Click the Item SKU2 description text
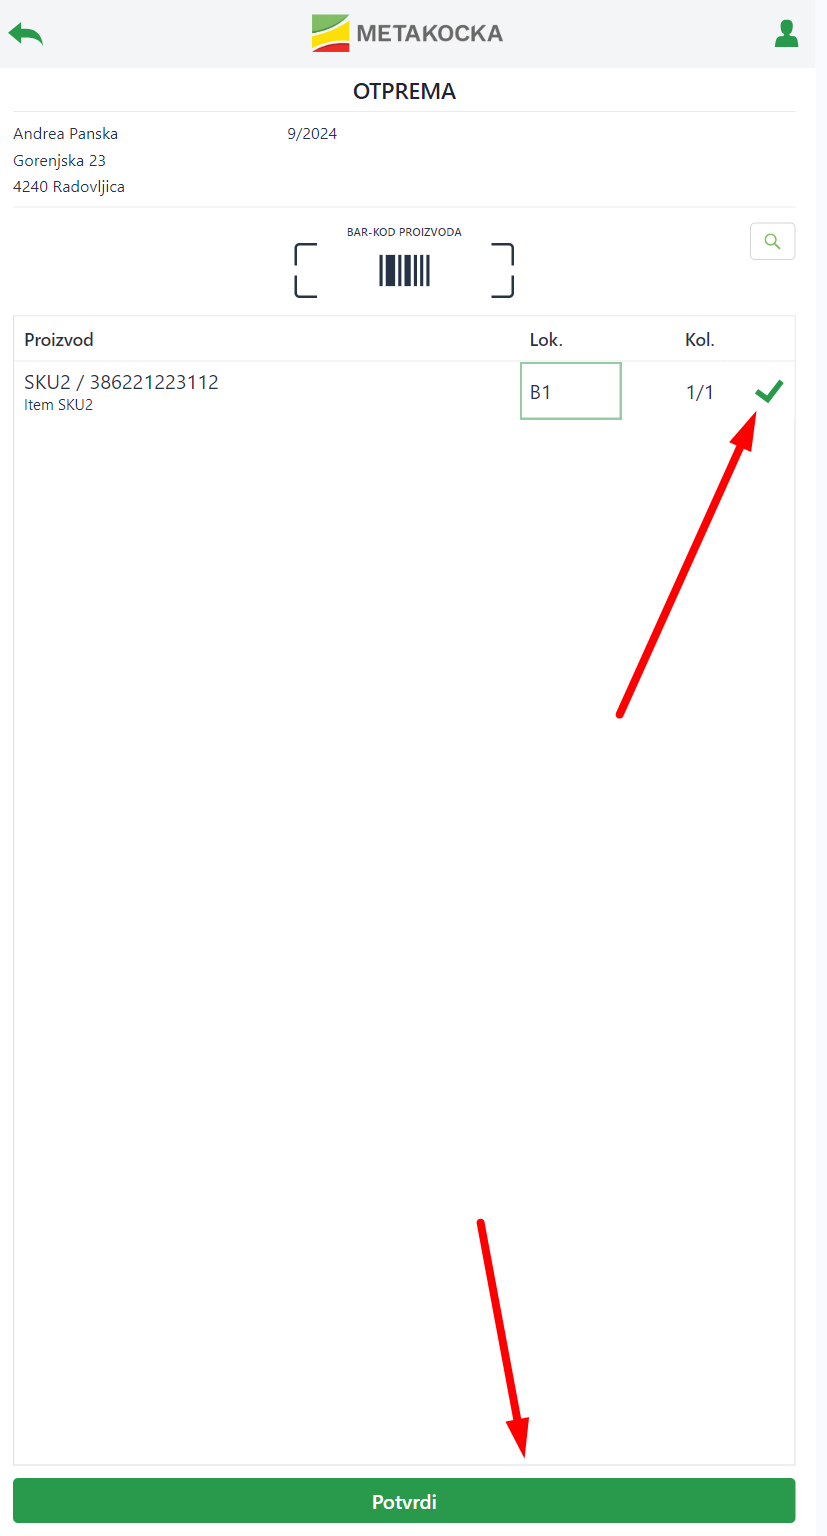Screen dimensions: 827x1536 point(58,405)
